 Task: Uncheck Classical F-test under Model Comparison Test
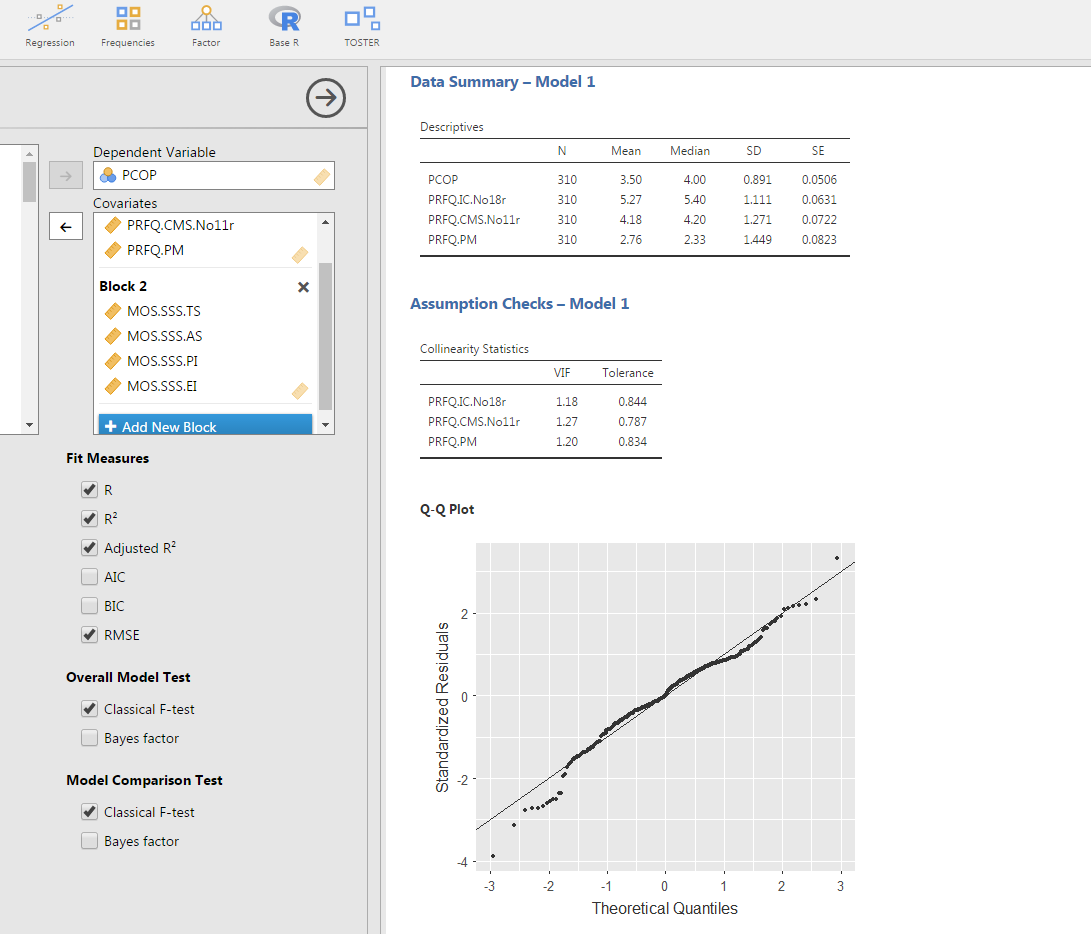click(x=90, y=812)
